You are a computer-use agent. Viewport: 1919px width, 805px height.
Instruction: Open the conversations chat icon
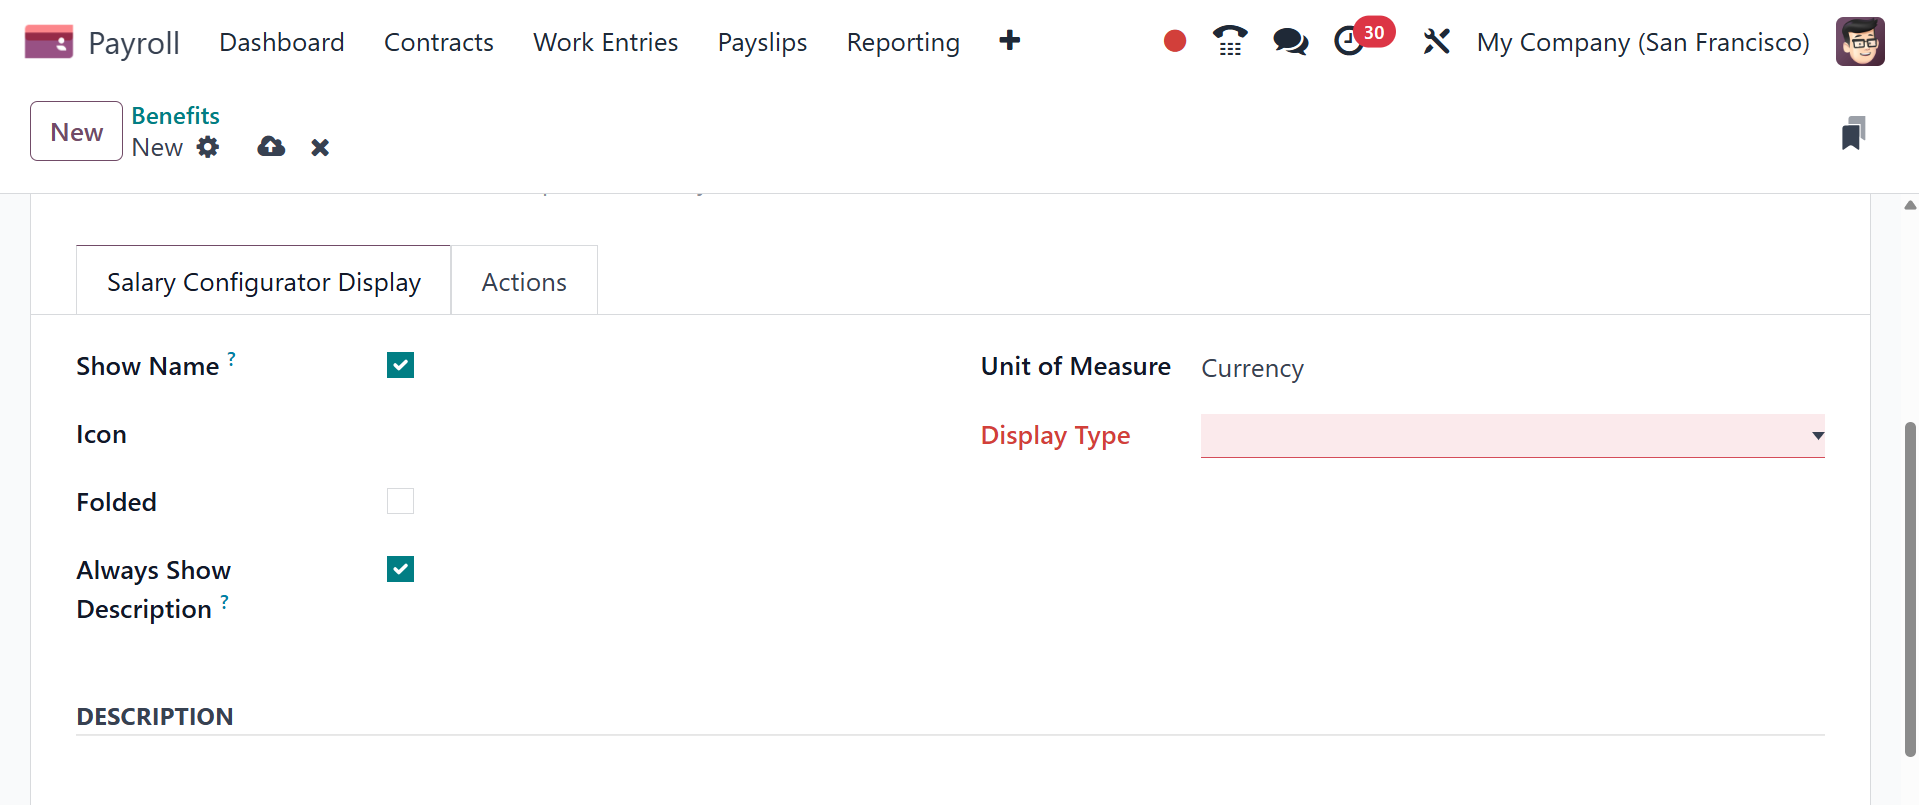coord(1290,41)
